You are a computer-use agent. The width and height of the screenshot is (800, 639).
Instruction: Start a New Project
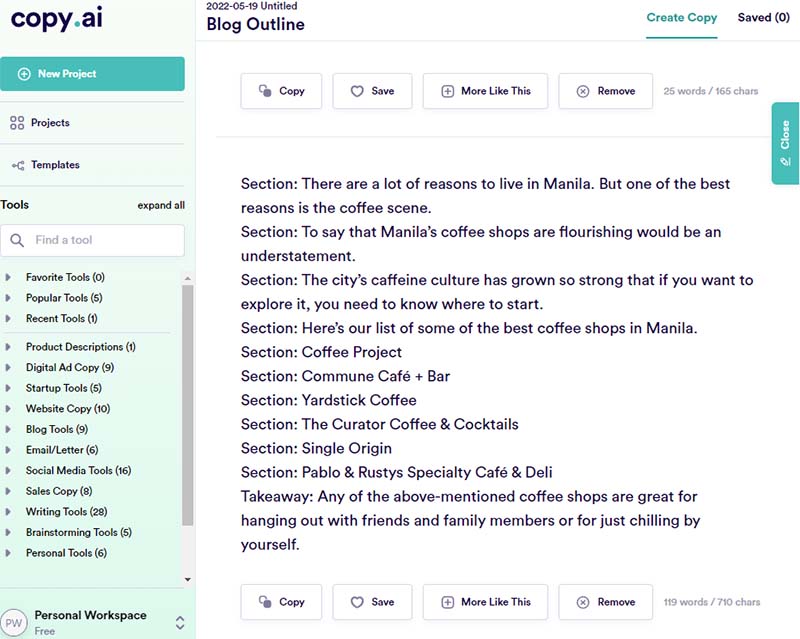[x=92, y=74]
